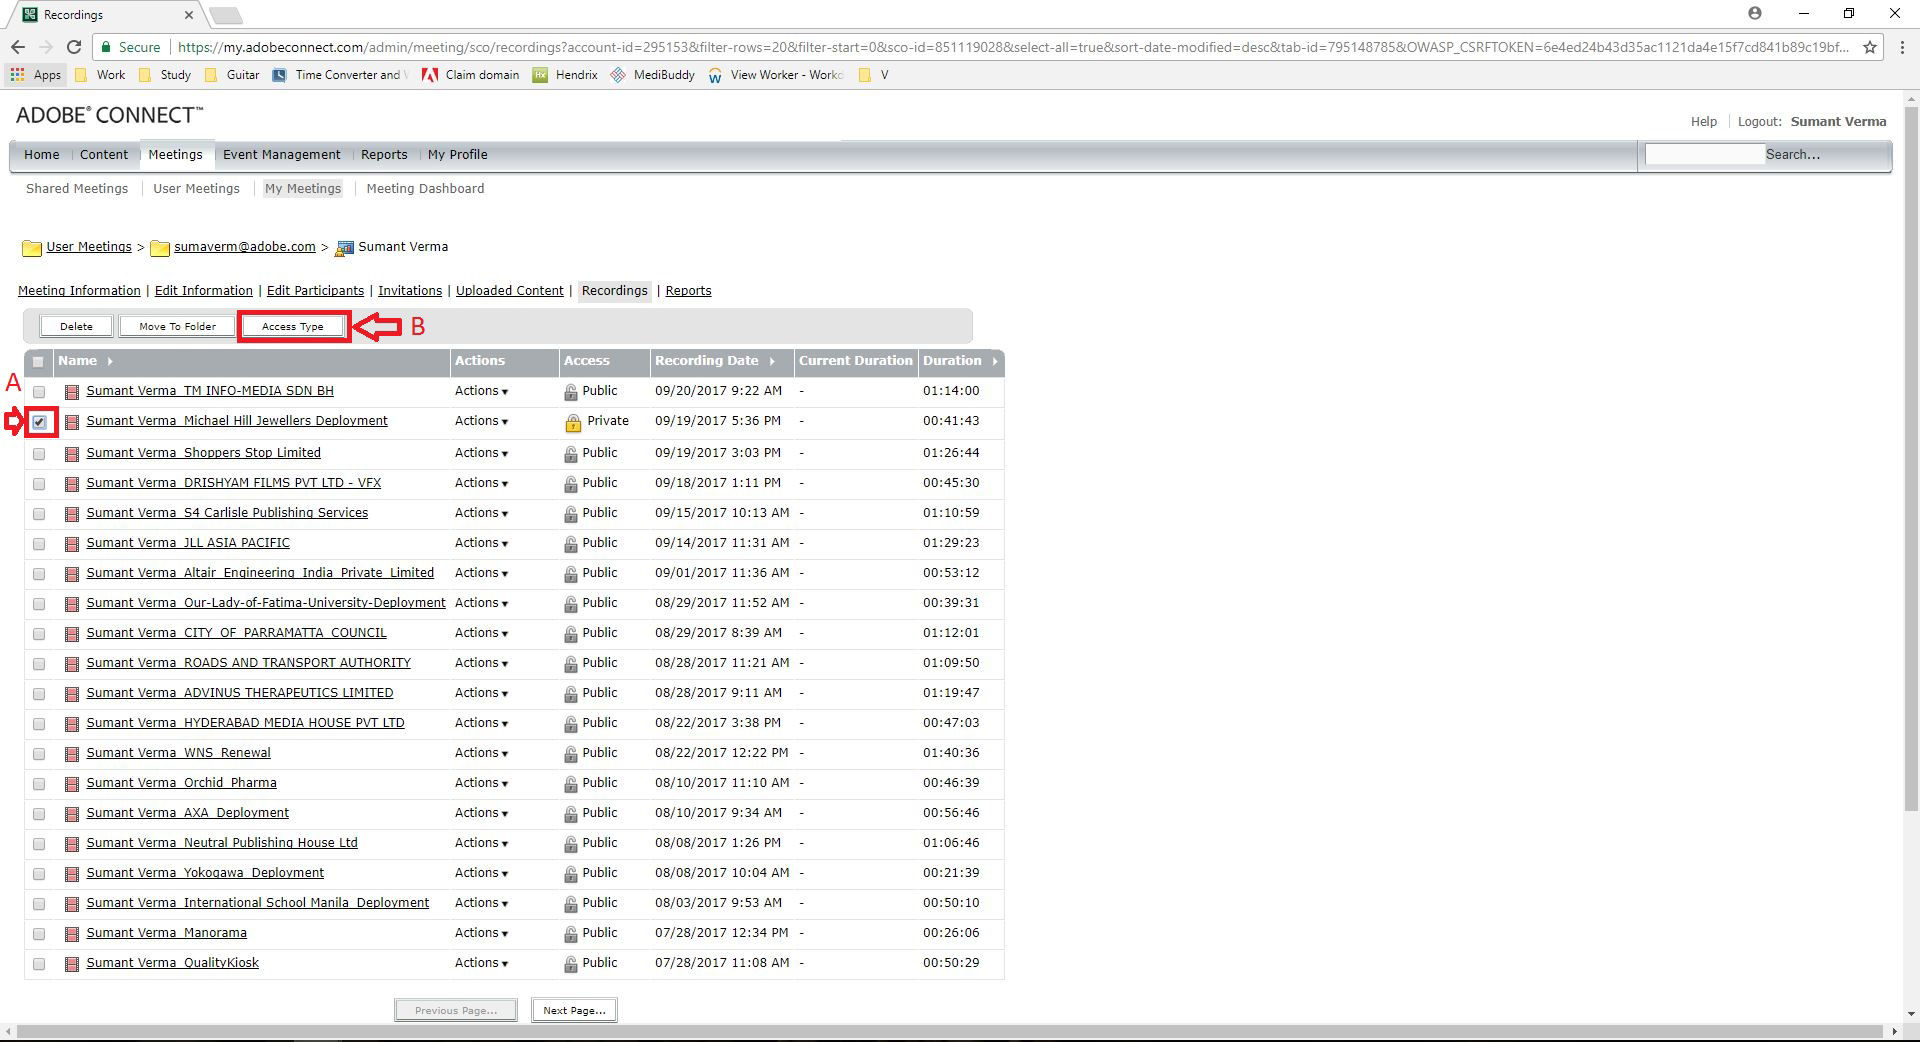Open the Content menu tab

pyautogui.click(x=104, y=155)
